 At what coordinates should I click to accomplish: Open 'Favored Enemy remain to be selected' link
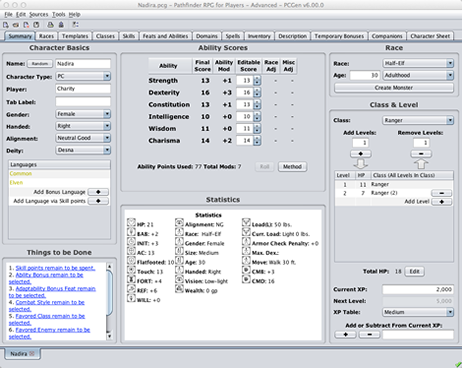[49, 333]
